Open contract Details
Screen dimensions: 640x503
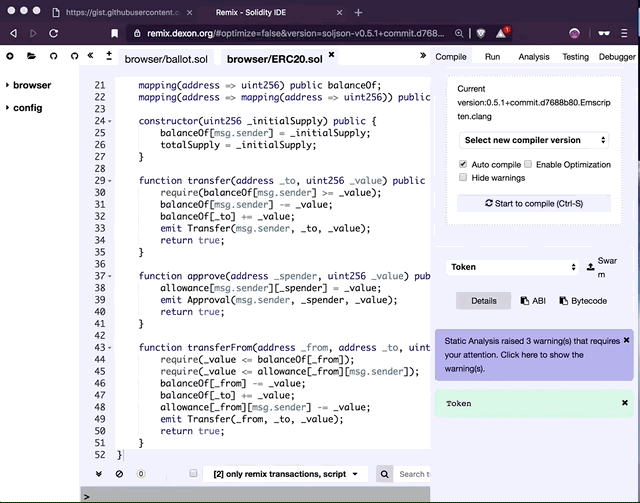pyautogui.click(x=484, y=301)
